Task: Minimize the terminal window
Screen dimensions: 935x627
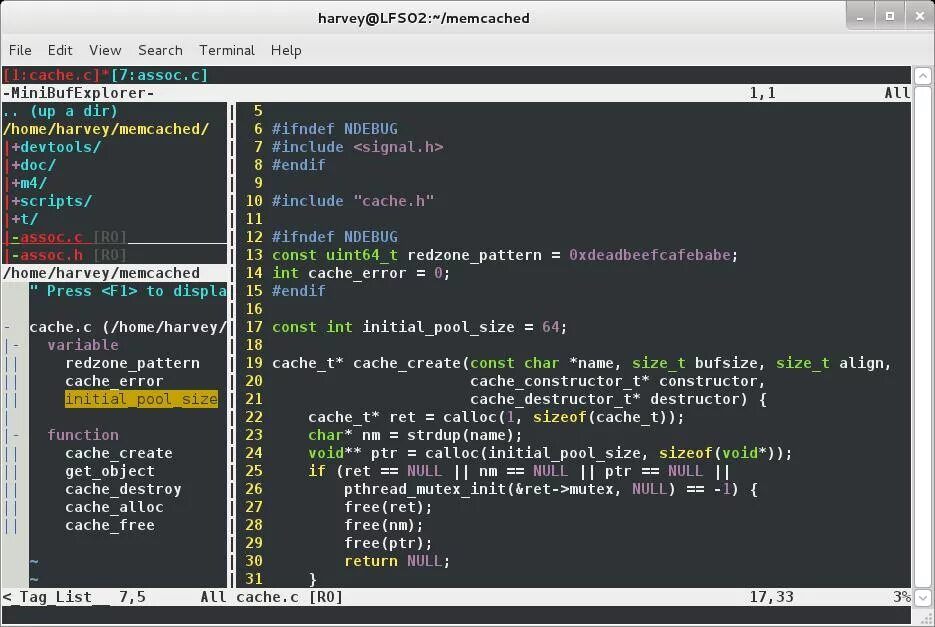Action: (860, 17)
